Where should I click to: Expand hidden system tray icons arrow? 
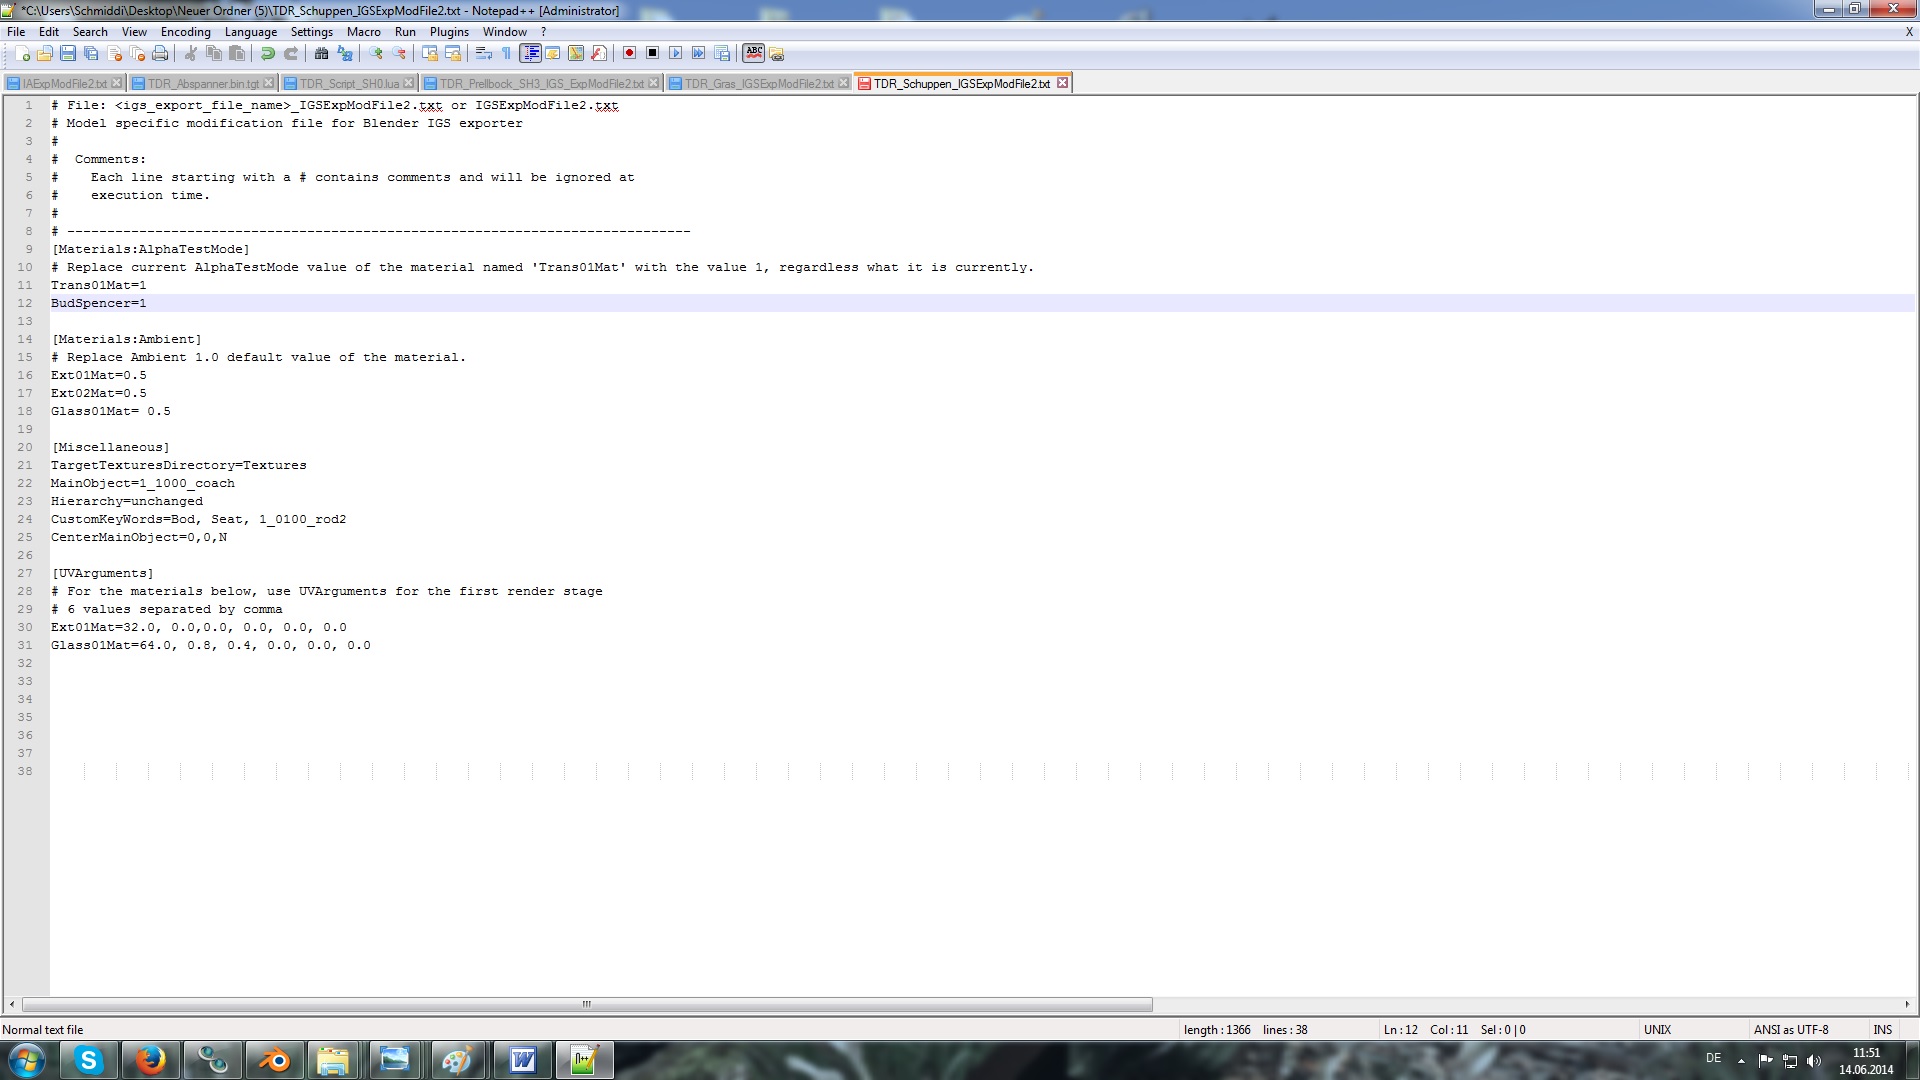[1741, 1060]
